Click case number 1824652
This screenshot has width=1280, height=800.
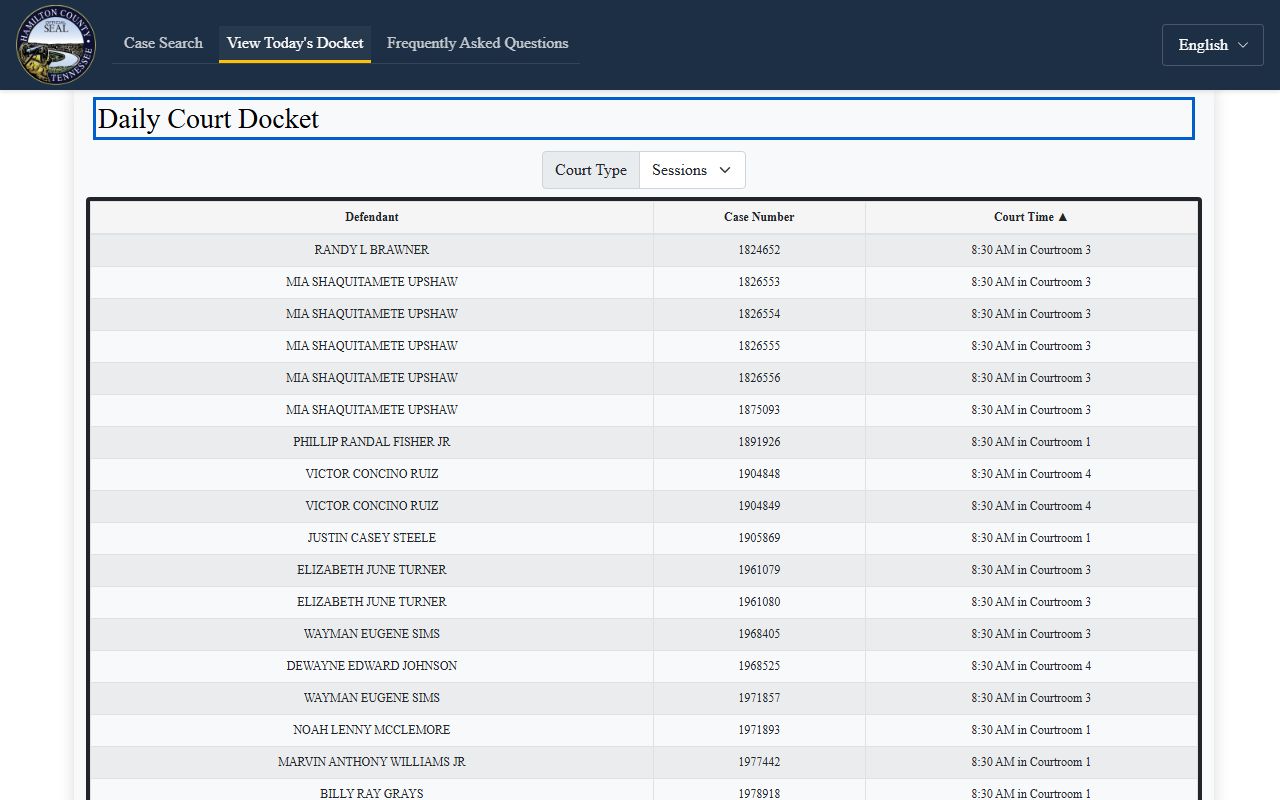click(759, 250)
